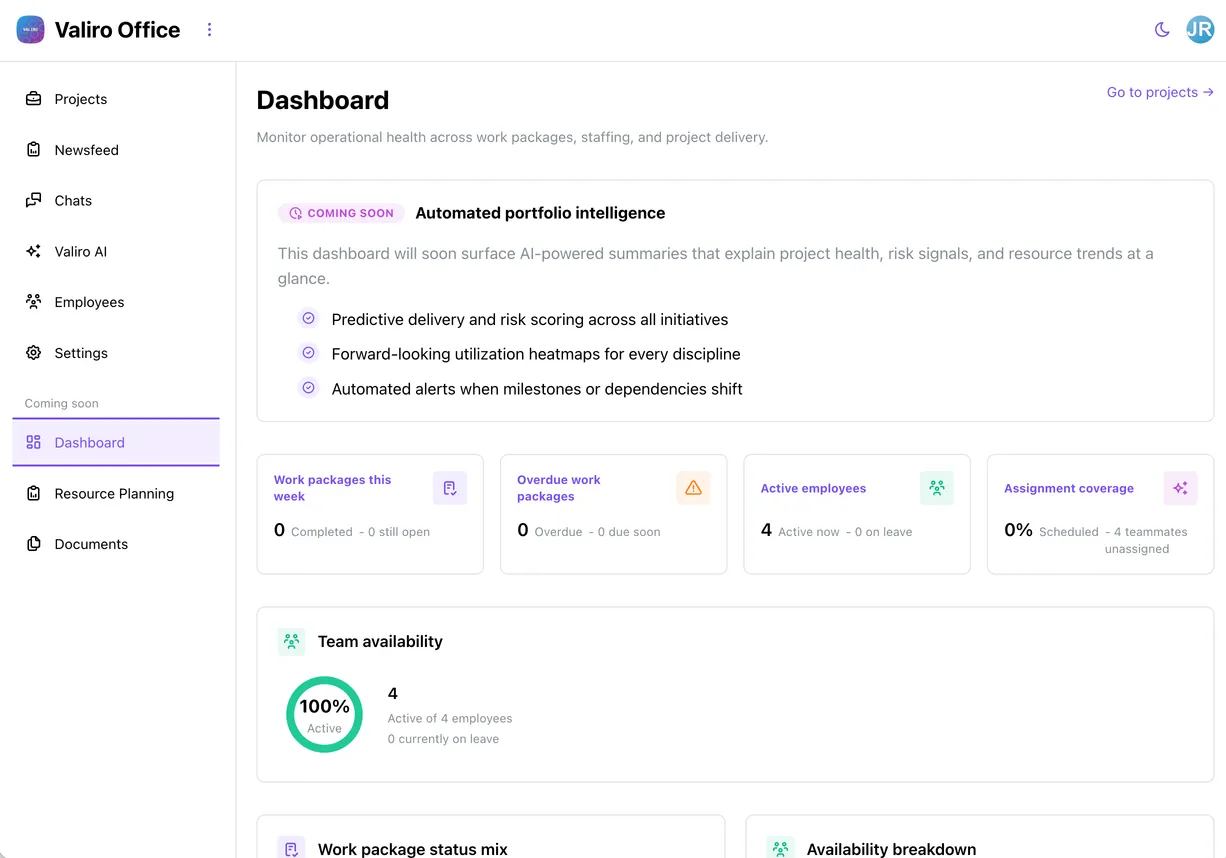1226x858 pixels.
Task: Select Dashboard under Coming soon section
Action: point(89,442)
